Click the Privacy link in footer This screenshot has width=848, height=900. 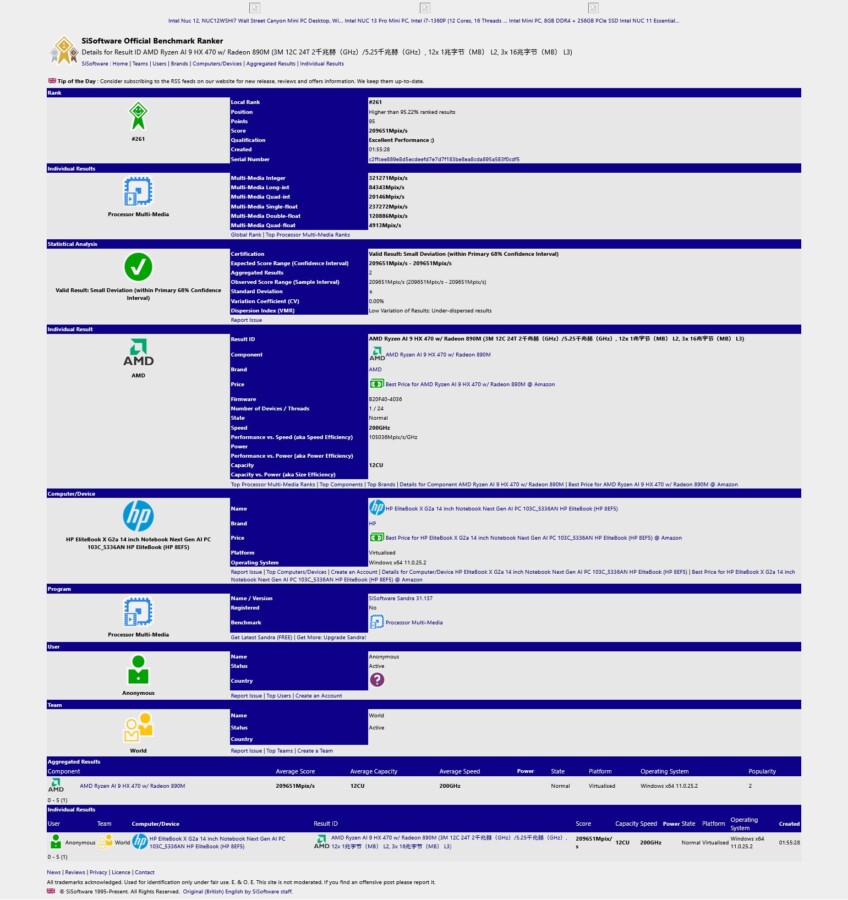point(98,872)
